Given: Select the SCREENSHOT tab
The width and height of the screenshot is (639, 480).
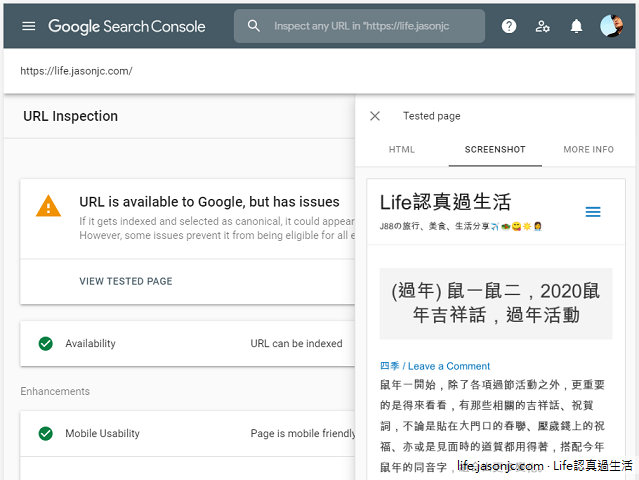Looking at the screenshot, I should point(495,150).
